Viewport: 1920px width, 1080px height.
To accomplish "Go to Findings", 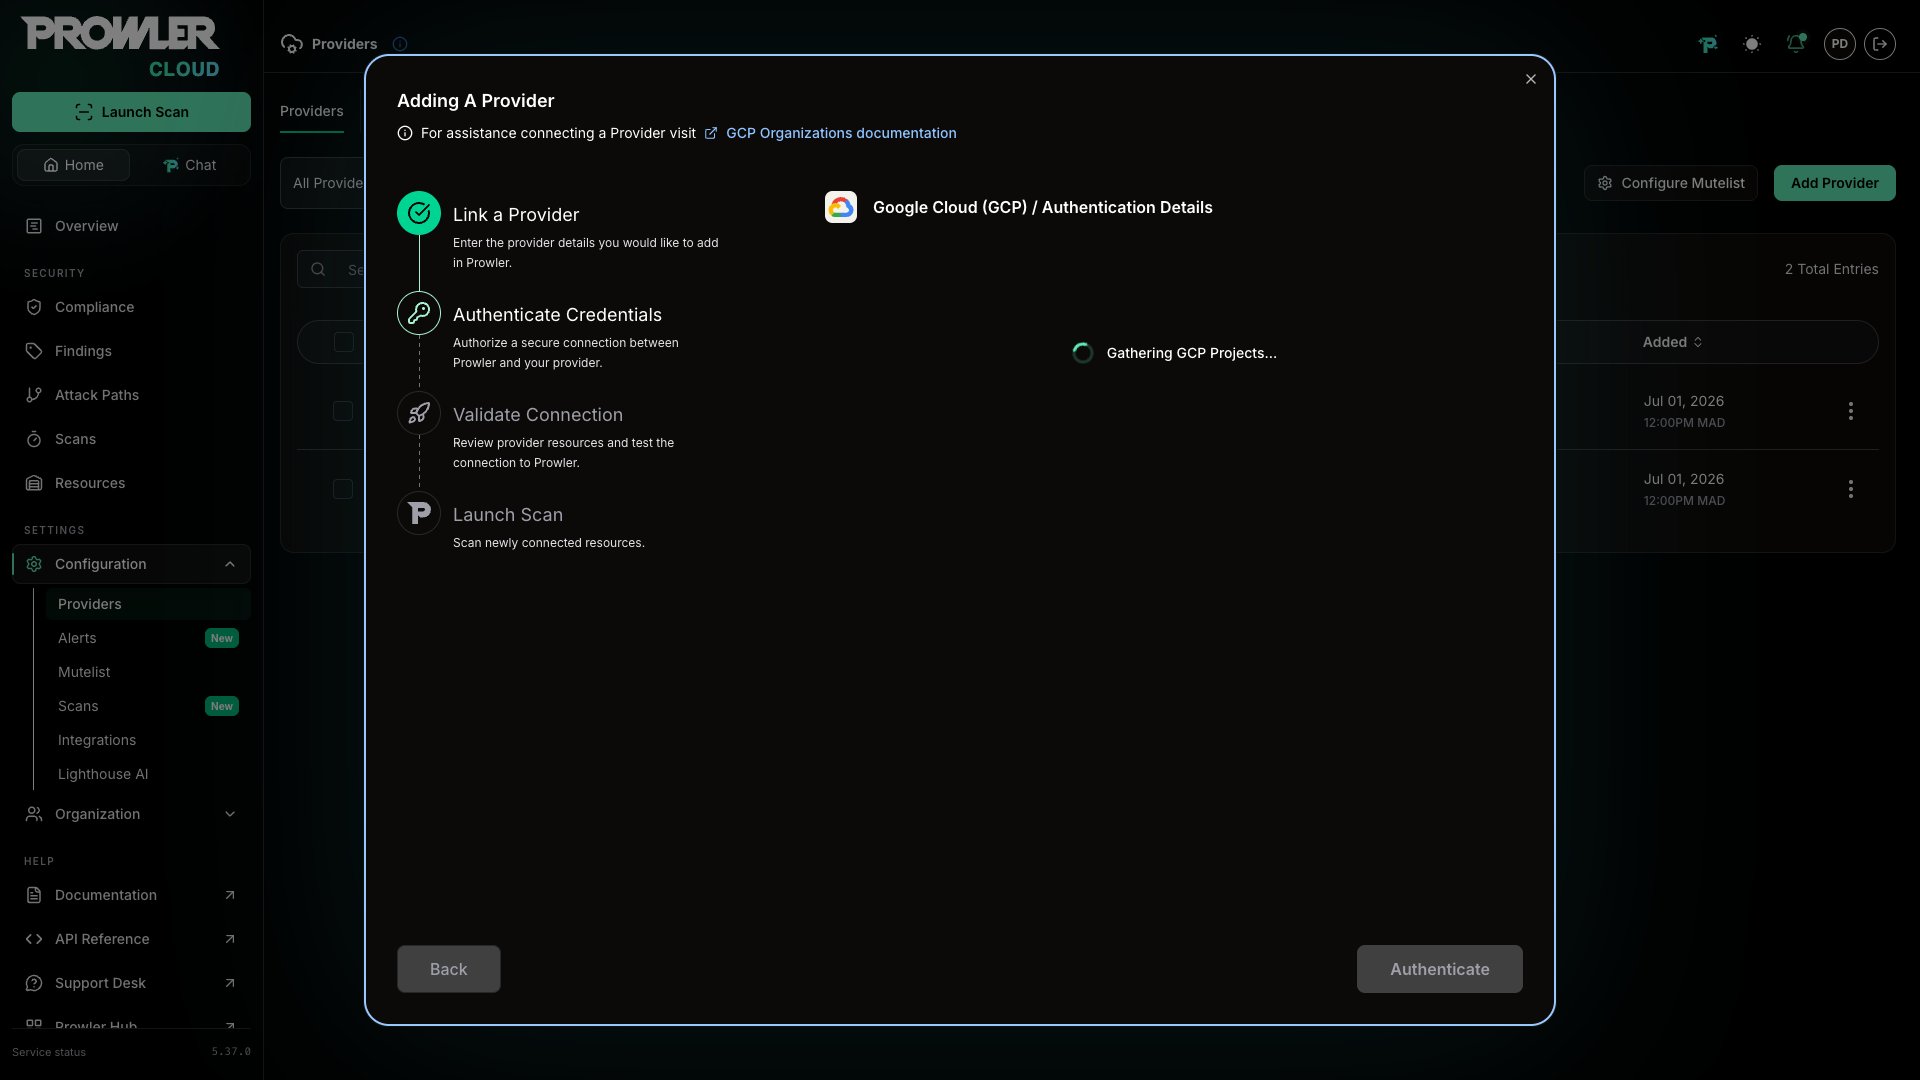I will pyautogui.click(x=131, y=351).
